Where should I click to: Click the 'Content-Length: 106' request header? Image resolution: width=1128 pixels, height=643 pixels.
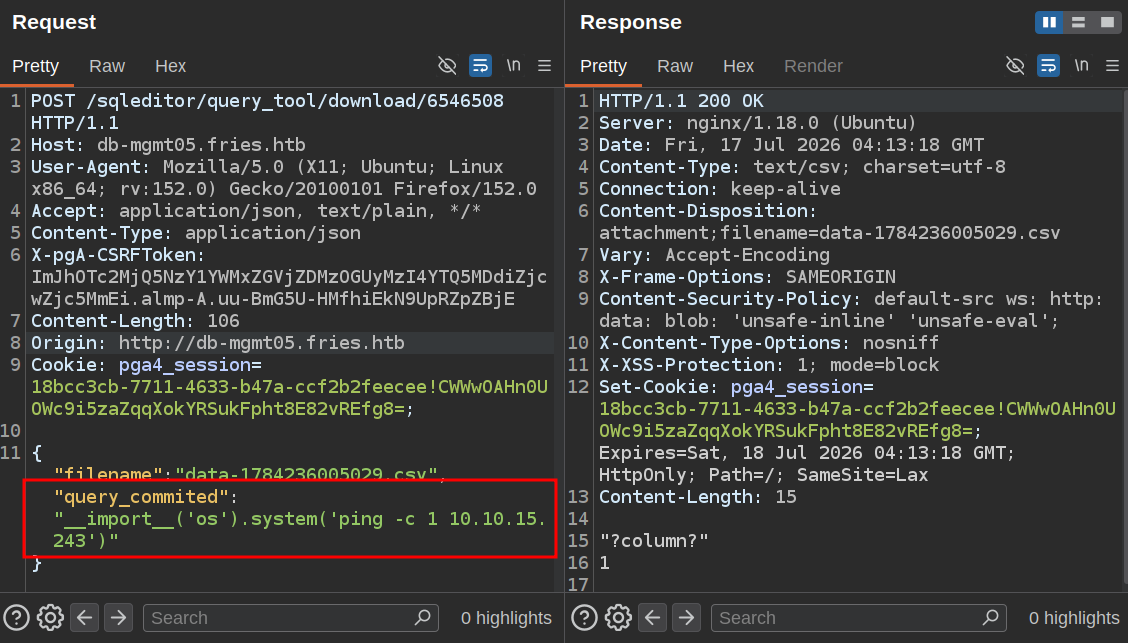click(x=135, y=321)
